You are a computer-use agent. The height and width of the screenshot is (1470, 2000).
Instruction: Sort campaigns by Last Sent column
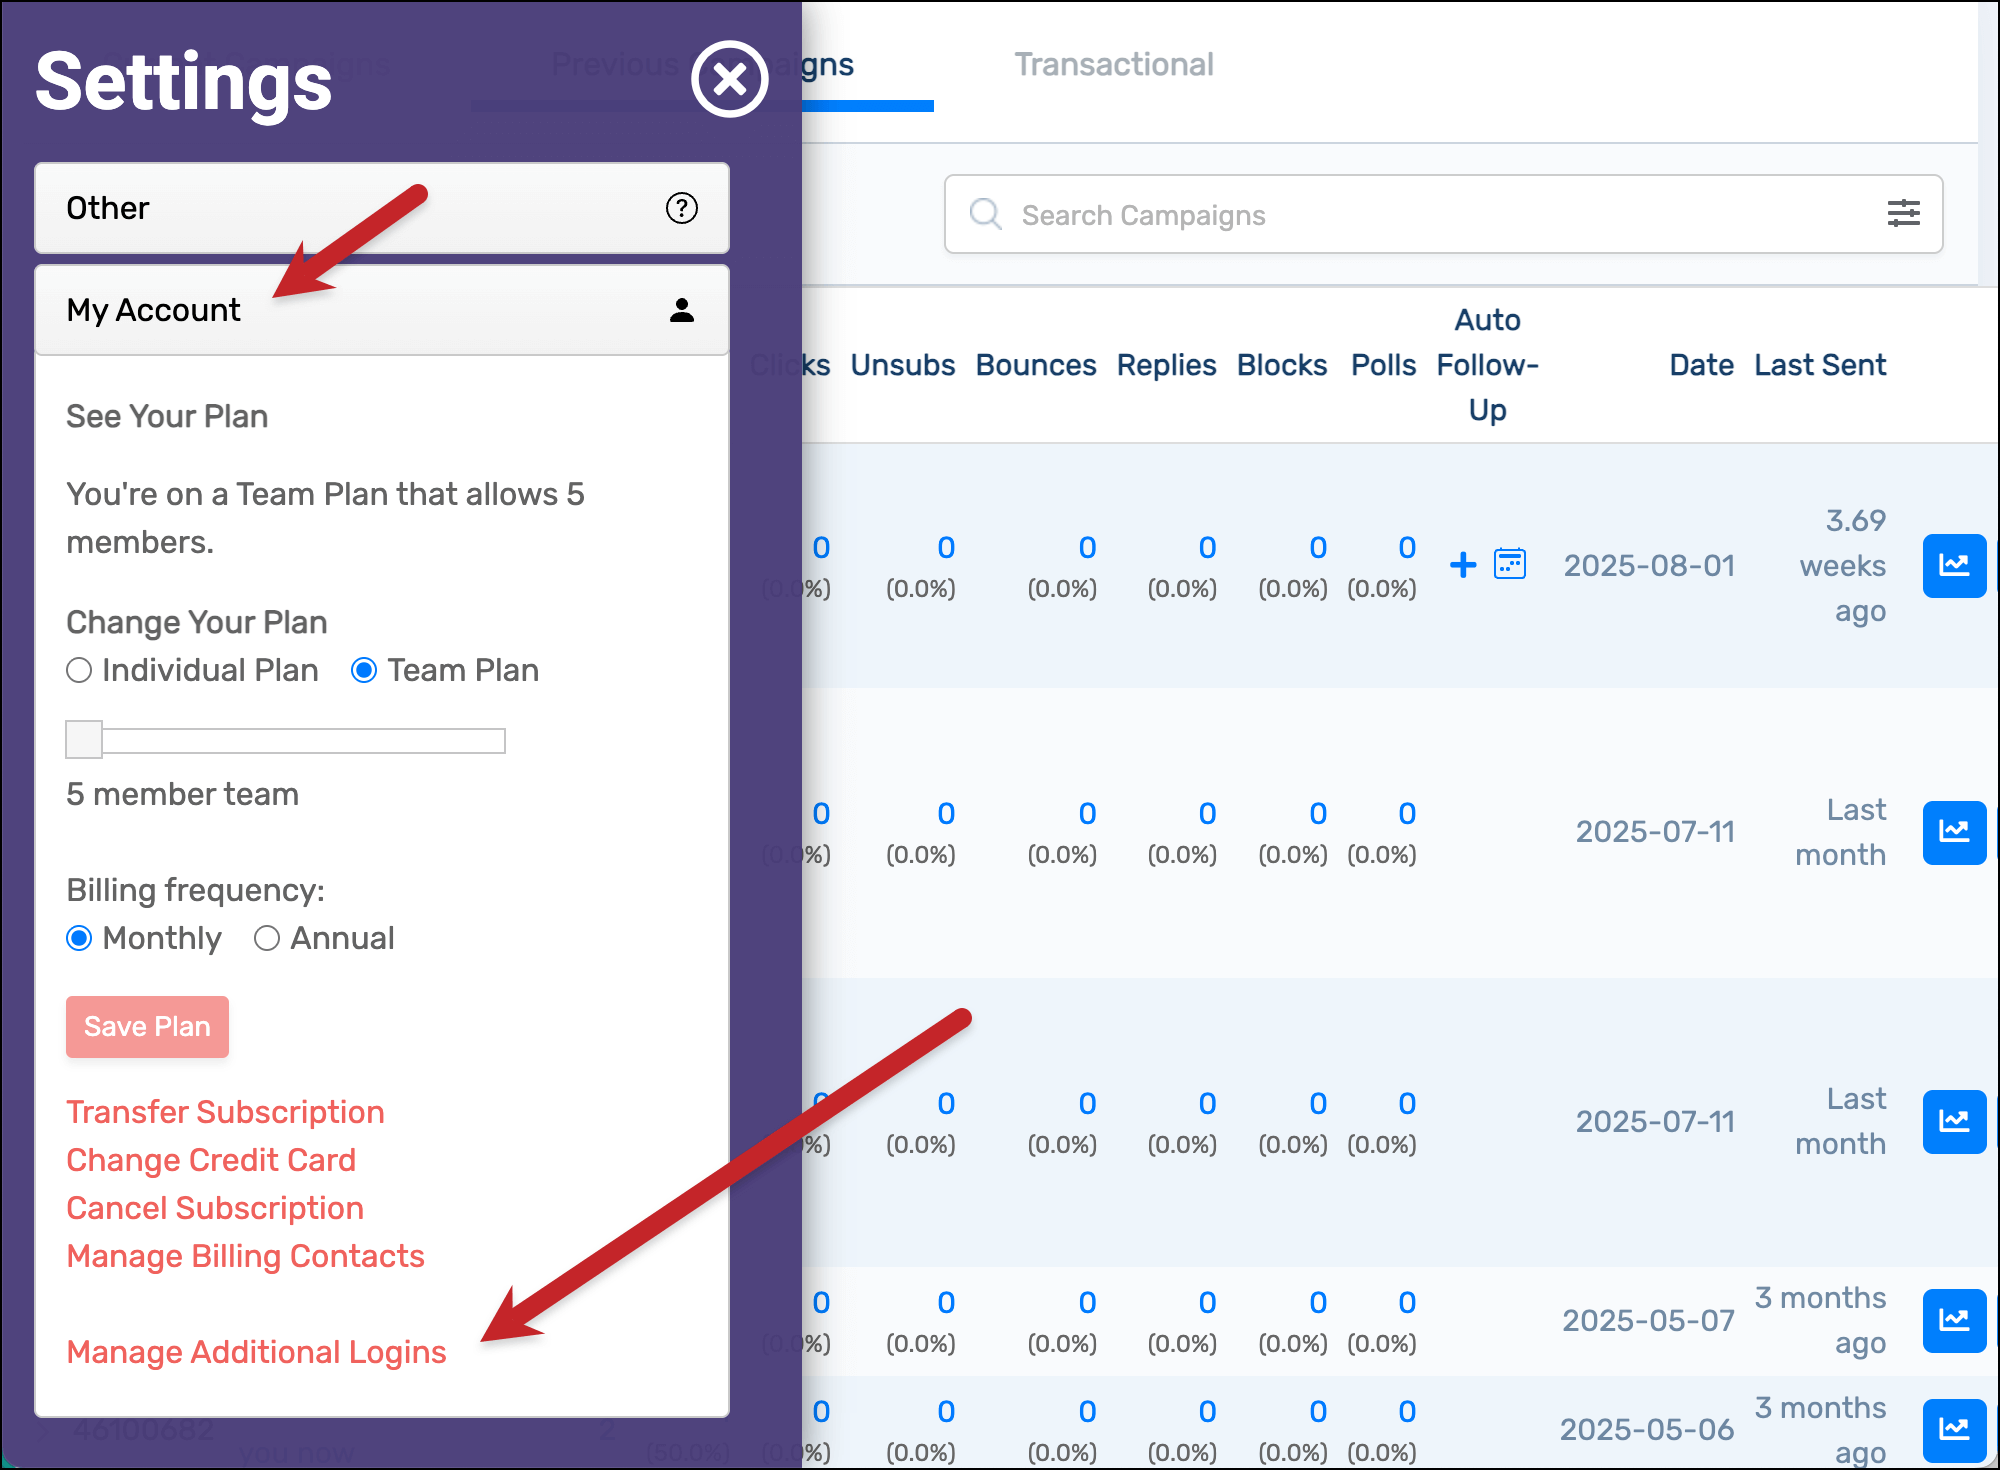(1819, 365)
